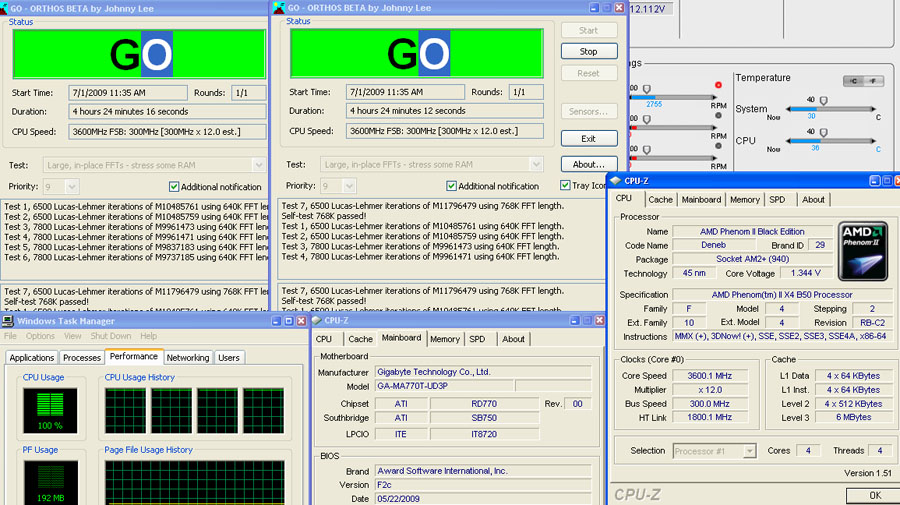900x505 pixels.
Task: Switch temperature units to °F
Action: 873,81
